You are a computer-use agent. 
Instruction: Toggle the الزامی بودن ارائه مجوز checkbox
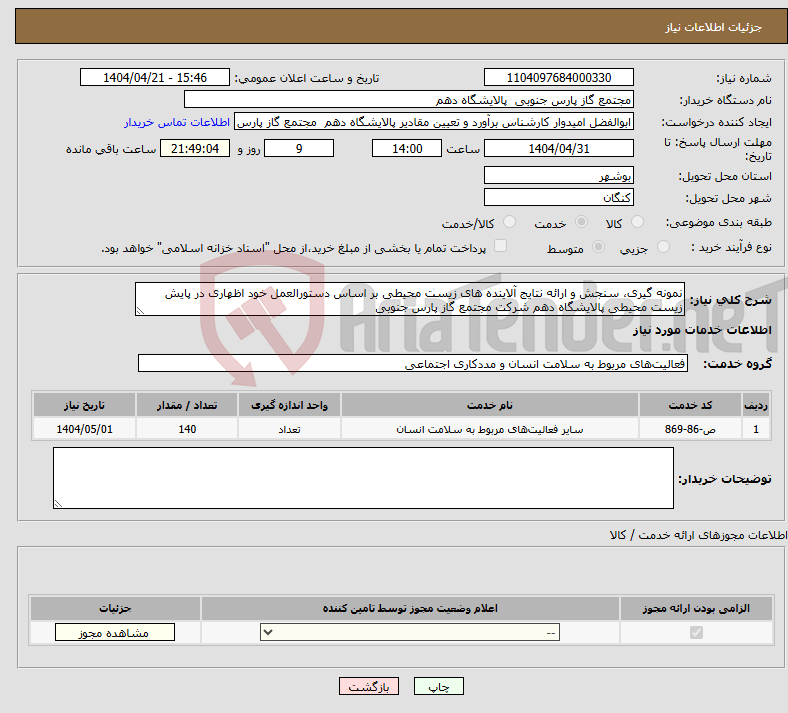pos(696,632)
